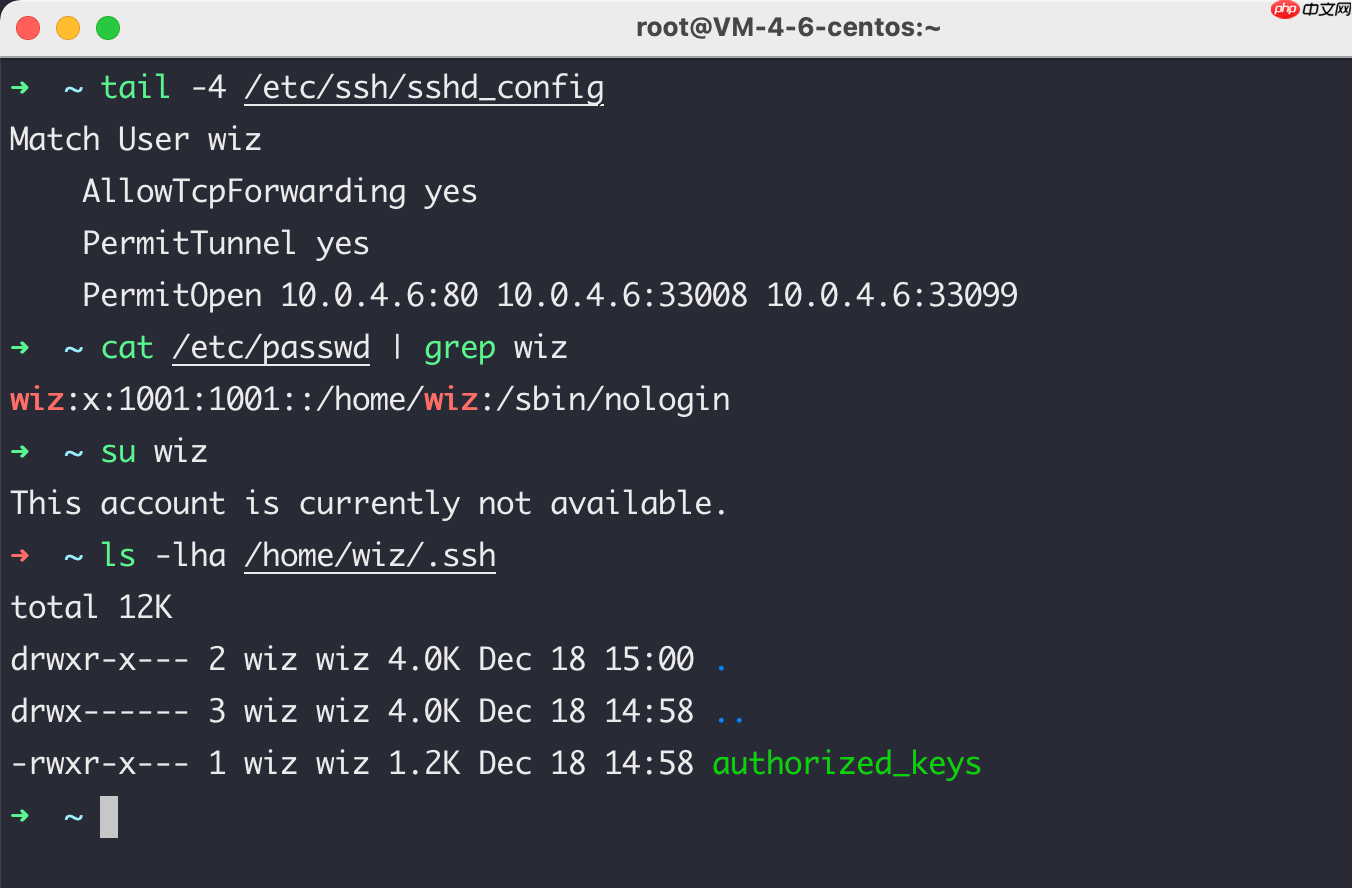Image resolution: width=1352 pixels, height=888 pixels.
Task: Click the underlined /home/wiz/.ssh path
Action: point(370,555)
